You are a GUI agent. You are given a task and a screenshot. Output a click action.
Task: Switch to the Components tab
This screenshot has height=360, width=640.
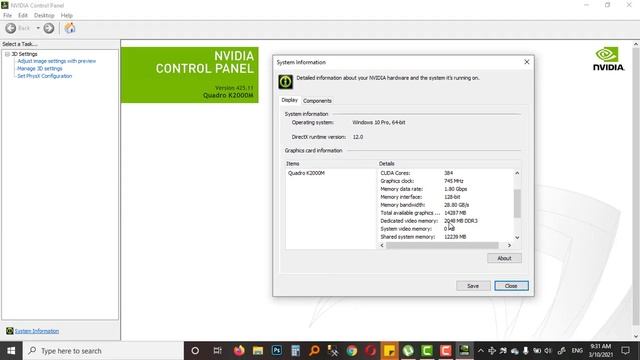coord(317,101)
